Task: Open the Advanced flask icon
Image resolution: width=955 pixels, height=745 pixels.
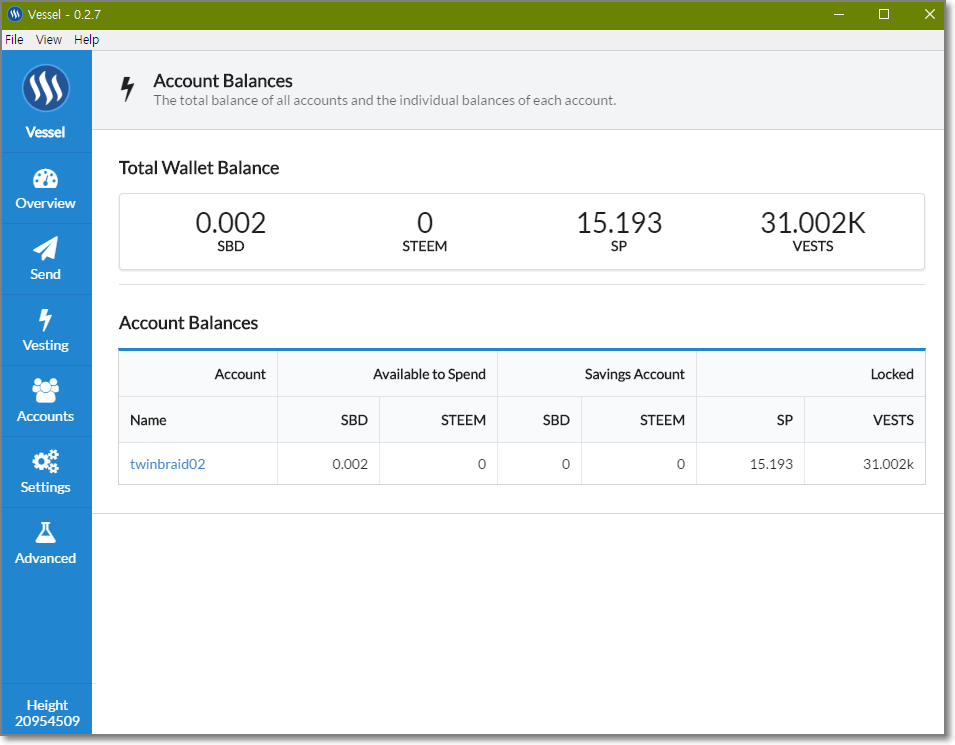Action: [x=46, y=532]
